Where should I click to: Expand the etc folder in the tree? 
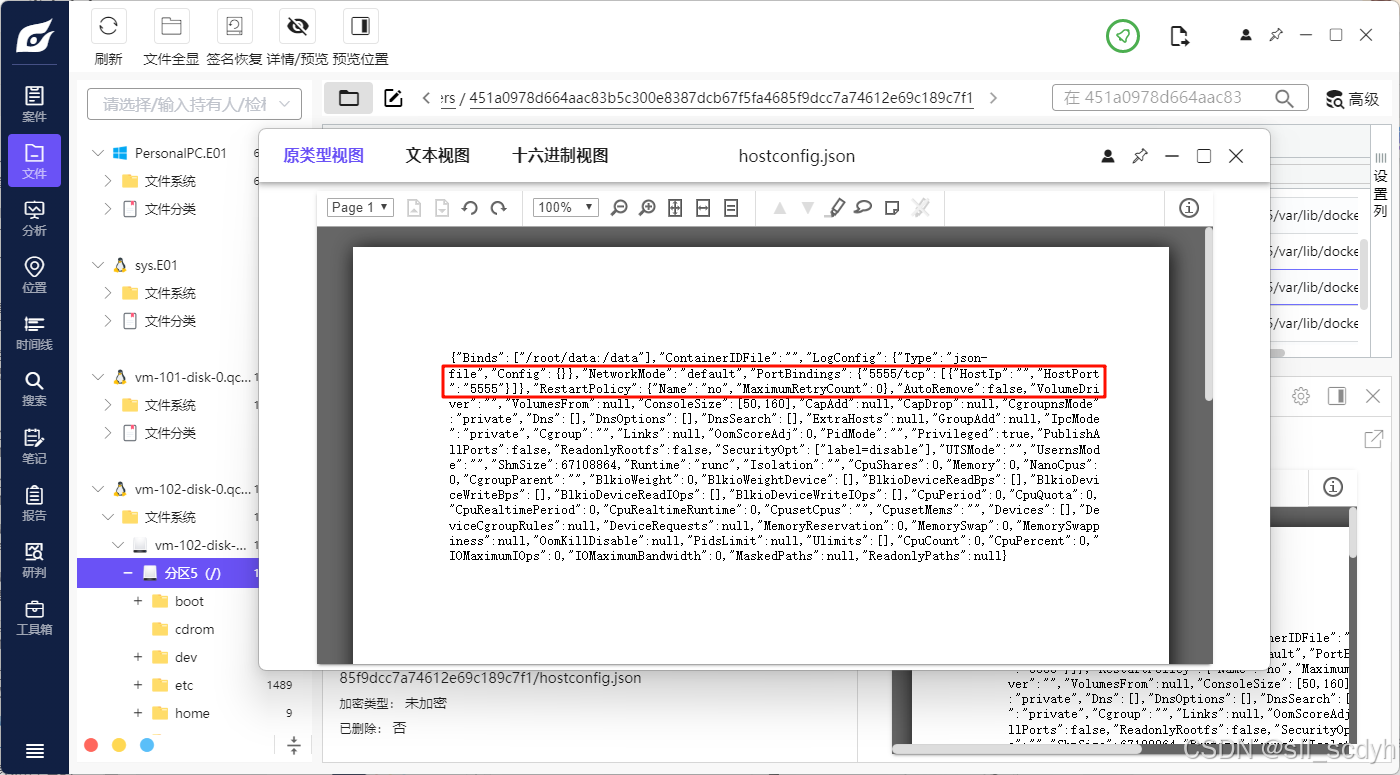point(137,685)
